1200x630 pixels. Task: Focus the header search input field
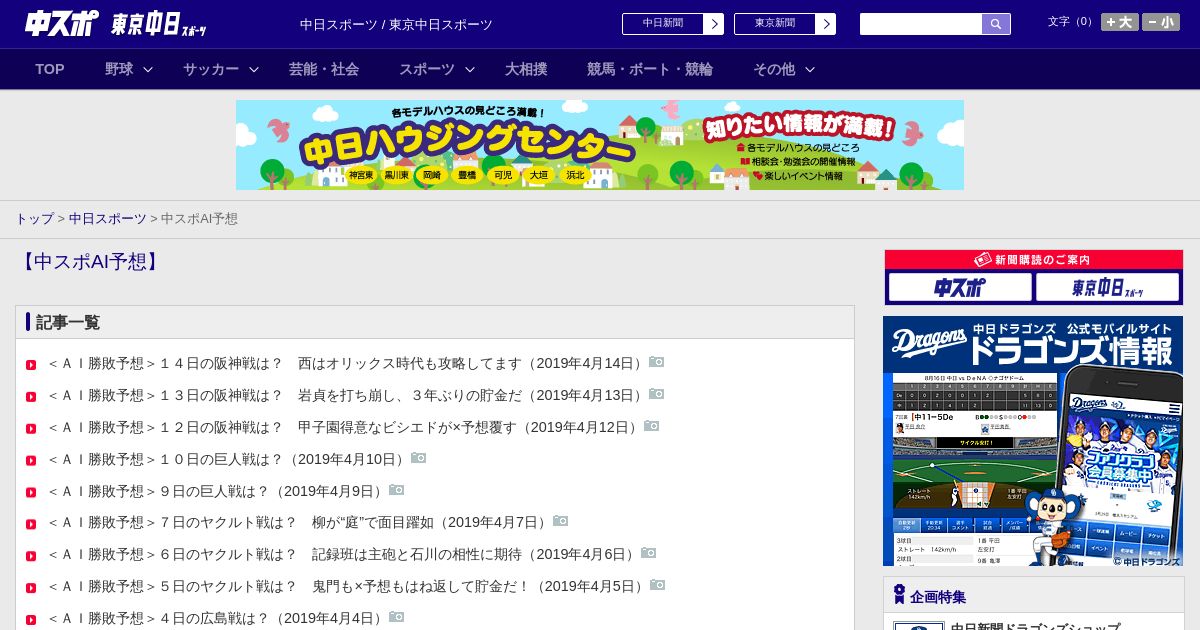(x=921, y=24)
